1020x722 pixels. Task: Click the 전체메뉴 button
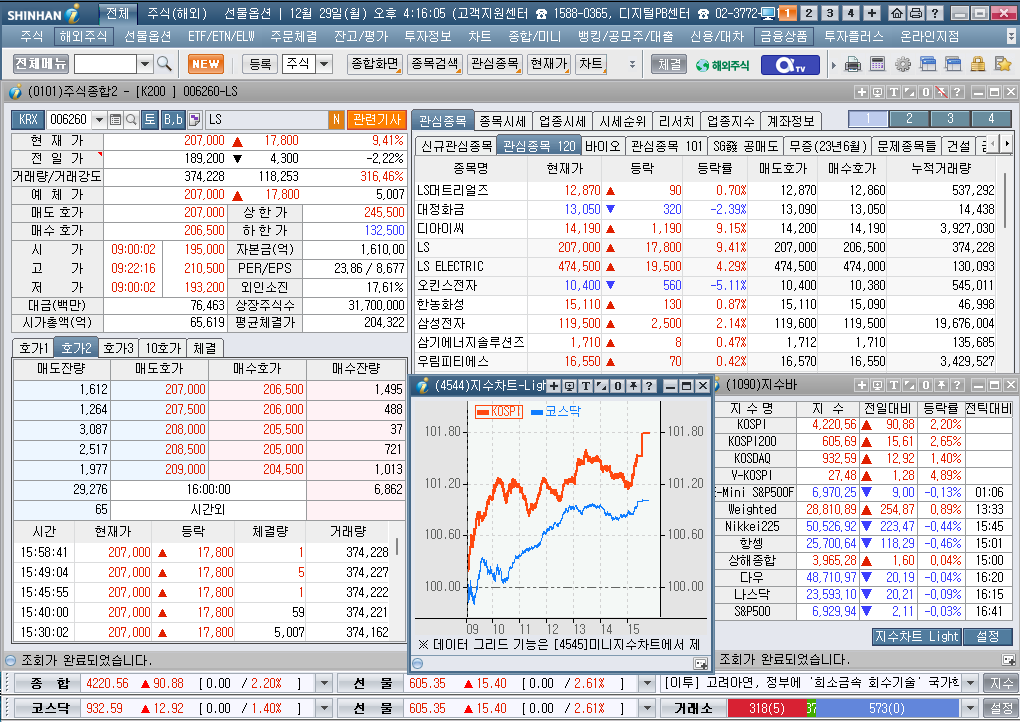click(41, 64)
